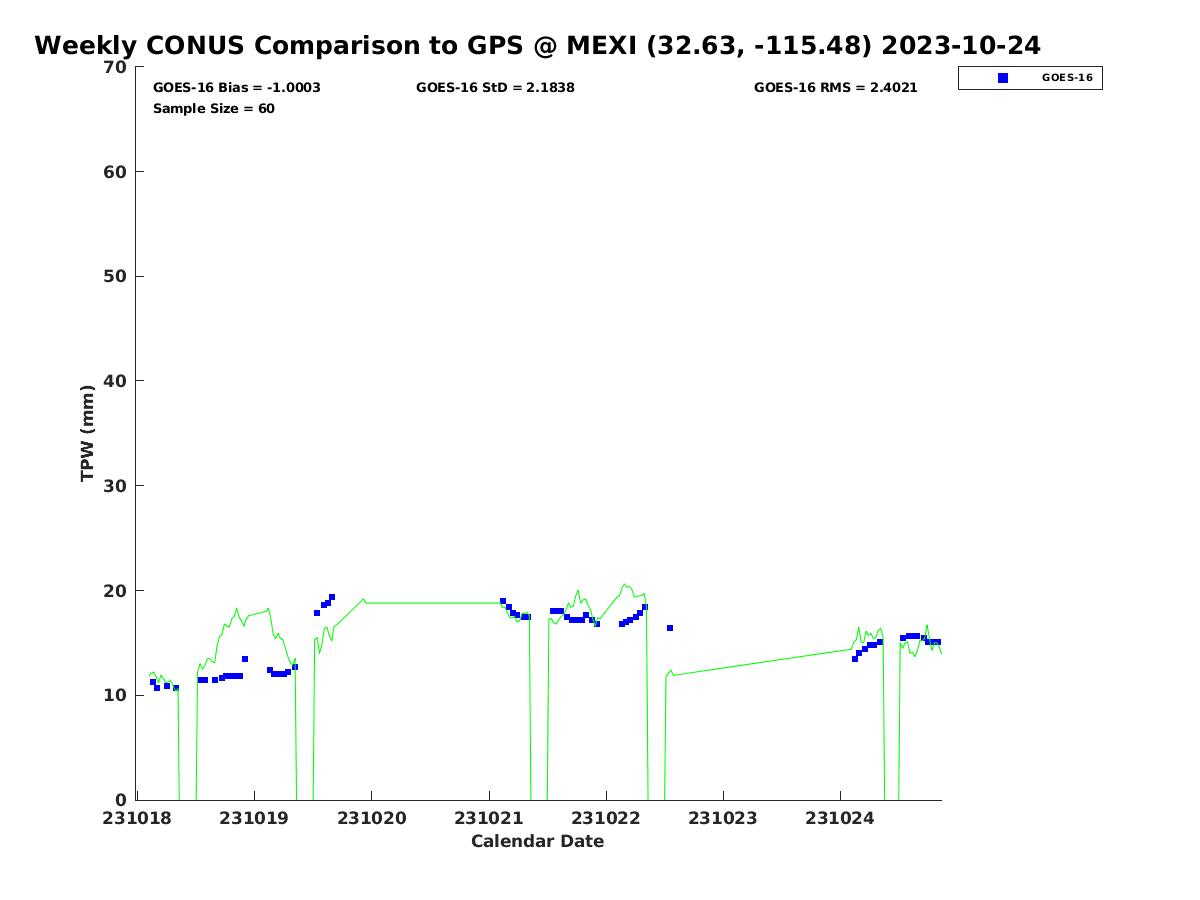Select the GOES-16 RMS value text
Image resolution: width=1200 pixels, height=900 pixels.
tap(835, 88)
